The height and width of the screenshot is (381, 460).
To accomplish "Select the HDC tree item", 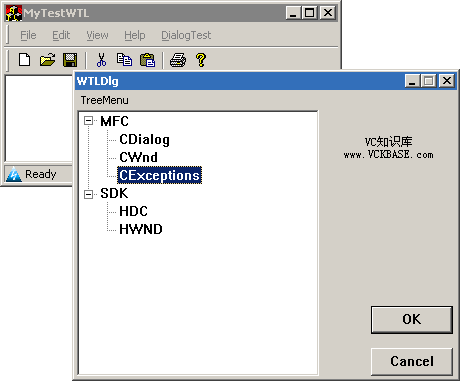I will tap(133, 211).
